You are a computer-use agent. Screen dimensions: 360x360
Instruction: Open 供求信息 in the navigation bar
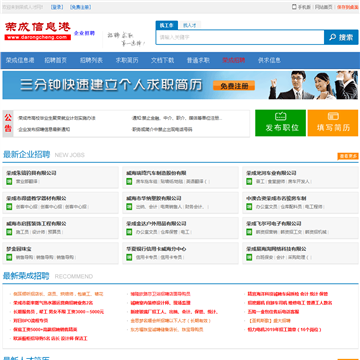tap(269, 60)
